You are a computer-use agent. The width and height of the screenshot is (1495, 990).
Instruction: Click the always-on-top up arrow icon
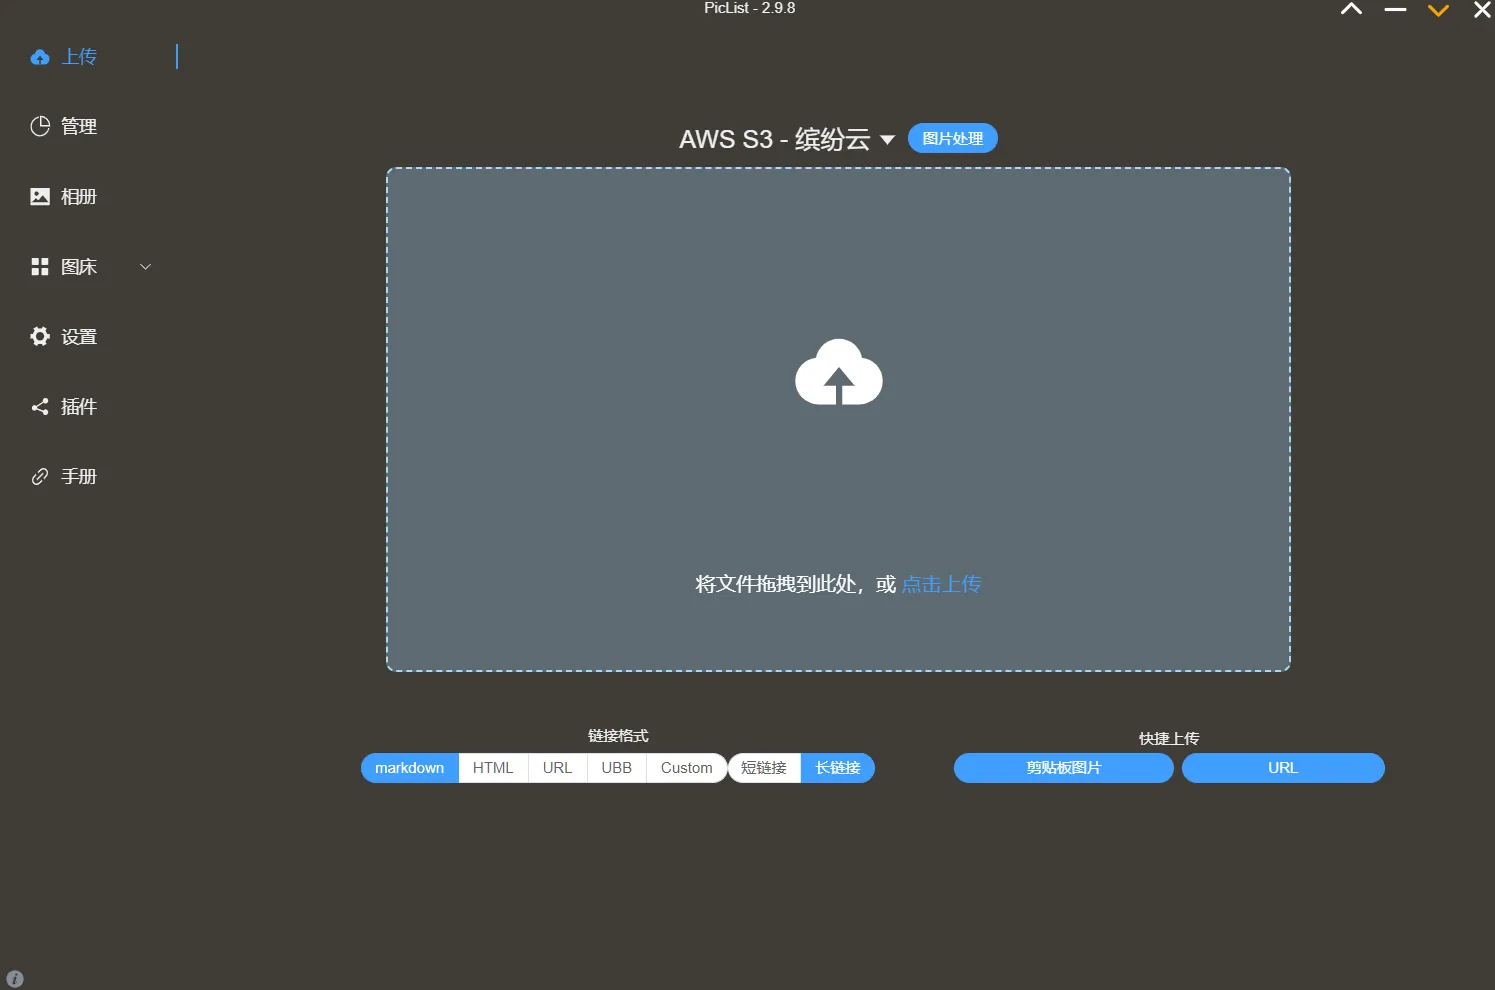(1351, 9)
